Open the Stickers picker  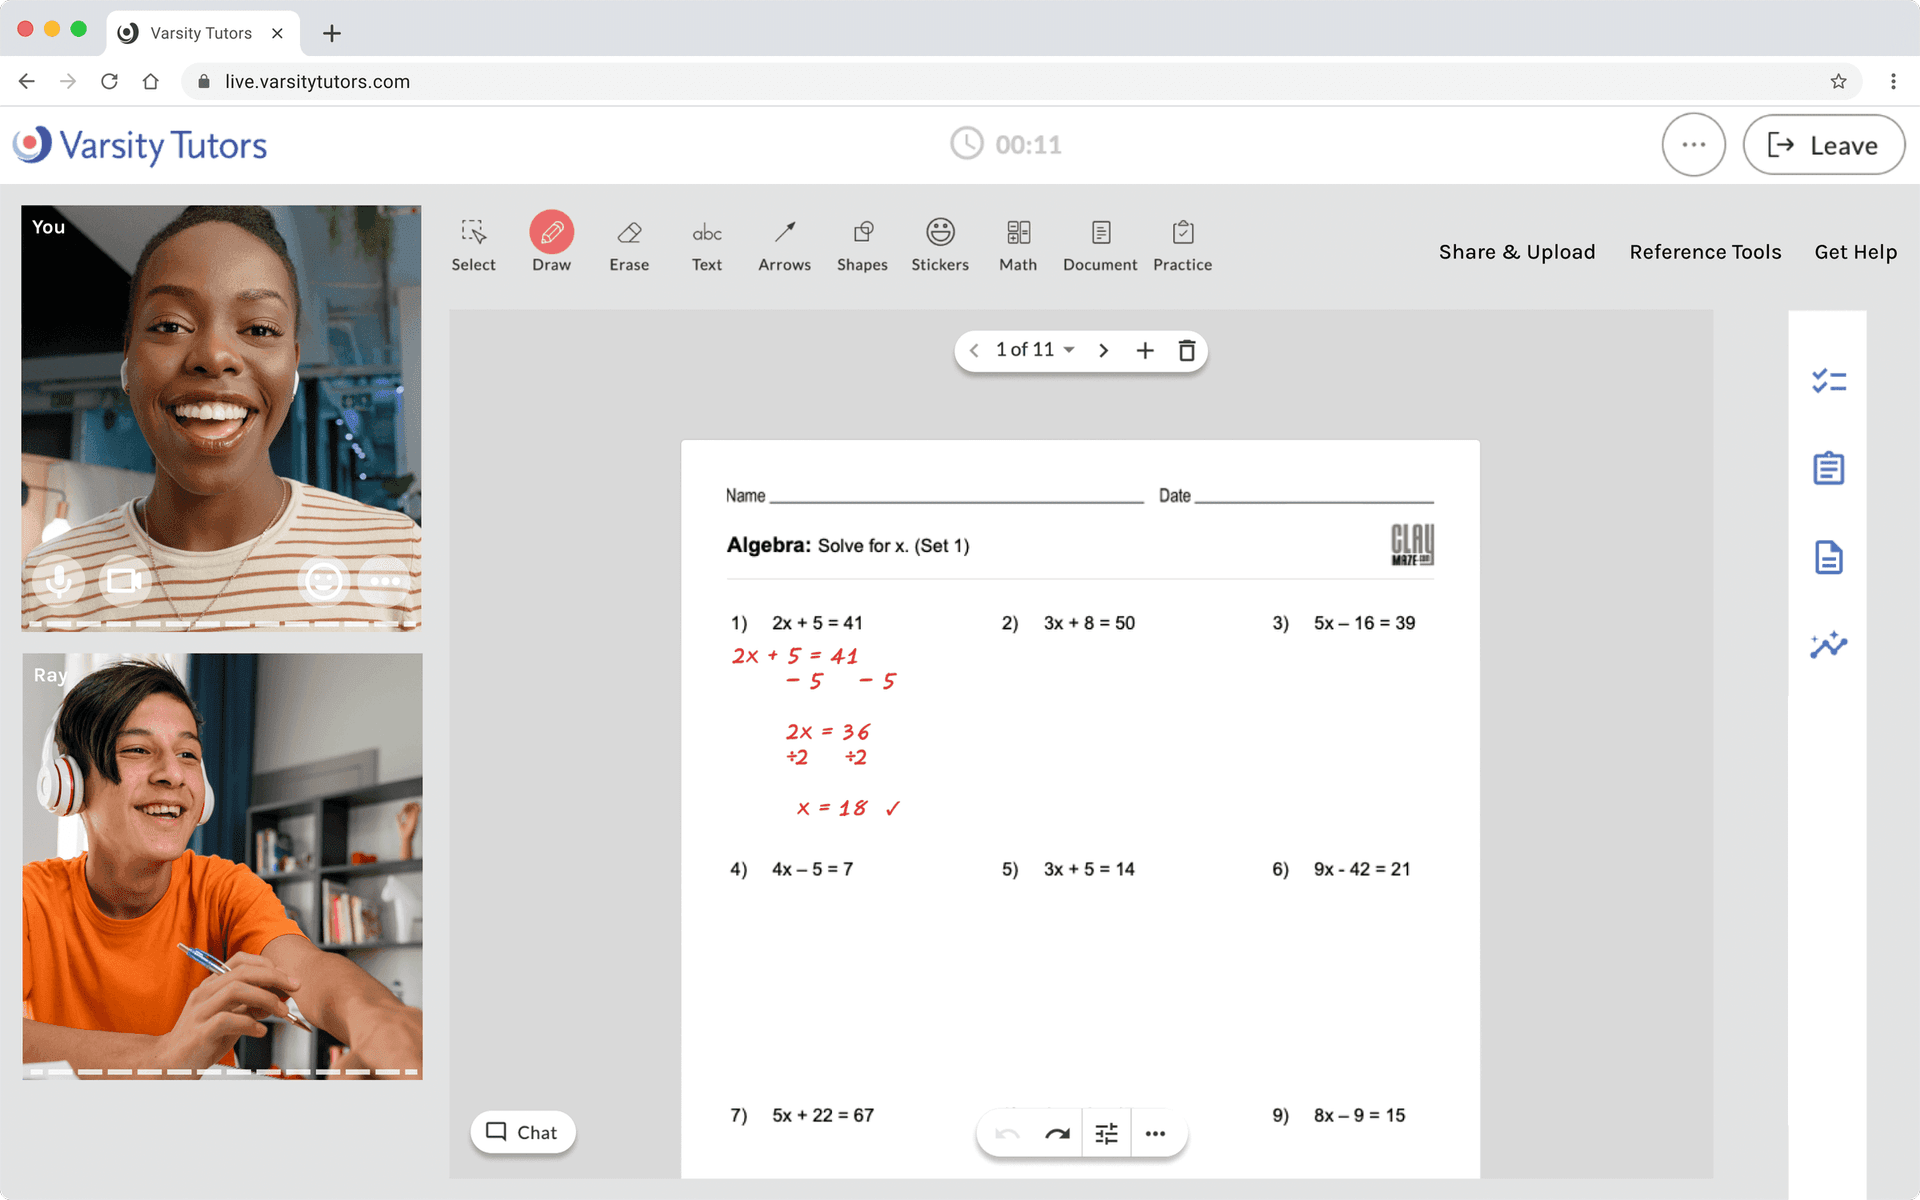(x=939, y=245)
